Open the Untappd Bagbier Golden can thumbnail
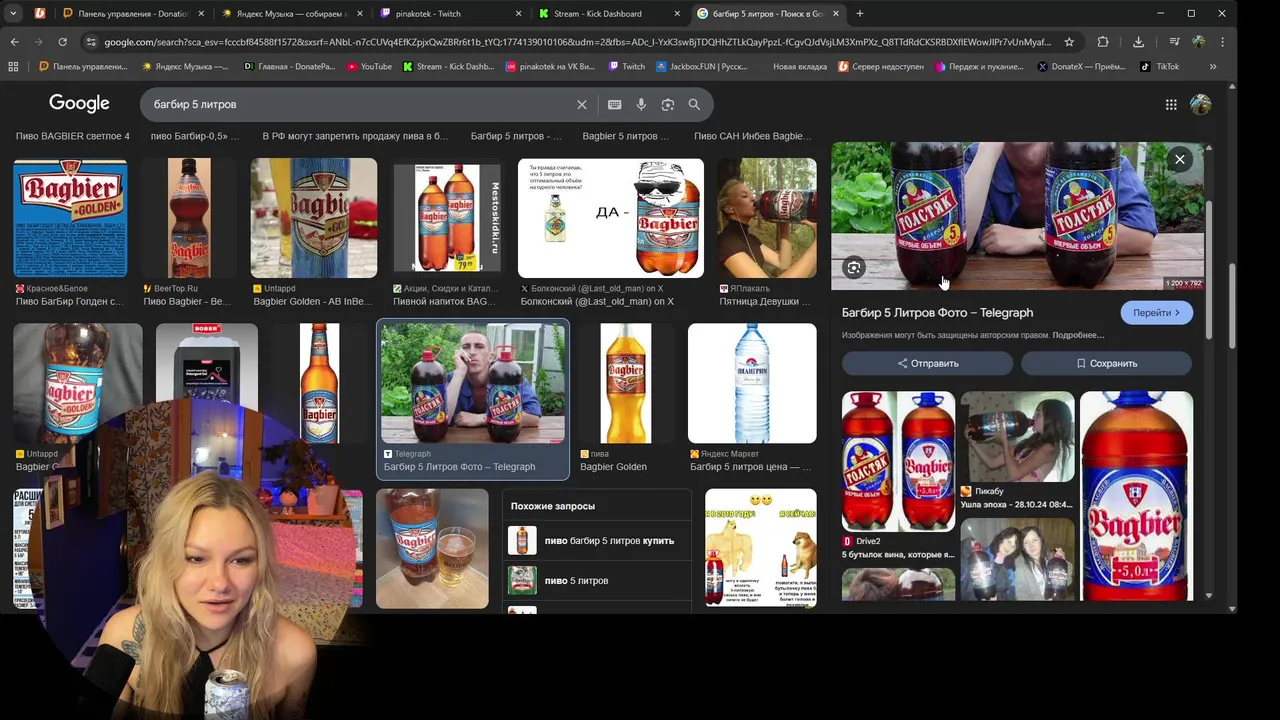This screenshot has height=720, width=1280. (313, 218)
